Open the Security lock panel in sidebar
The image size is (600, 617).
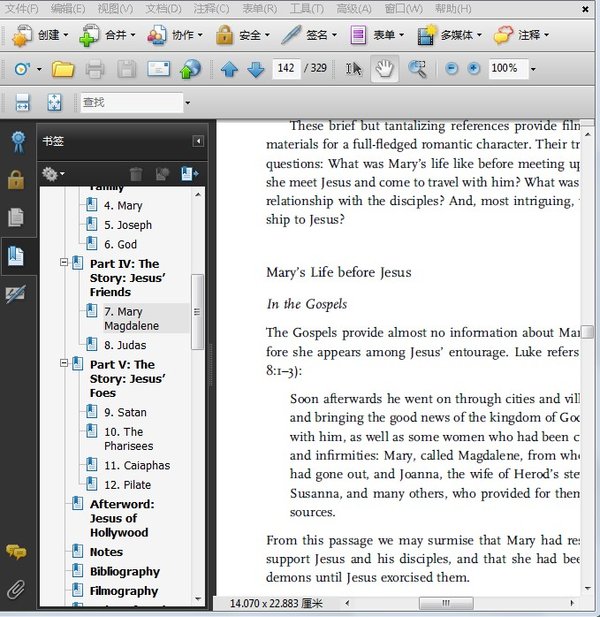point(17,180)
